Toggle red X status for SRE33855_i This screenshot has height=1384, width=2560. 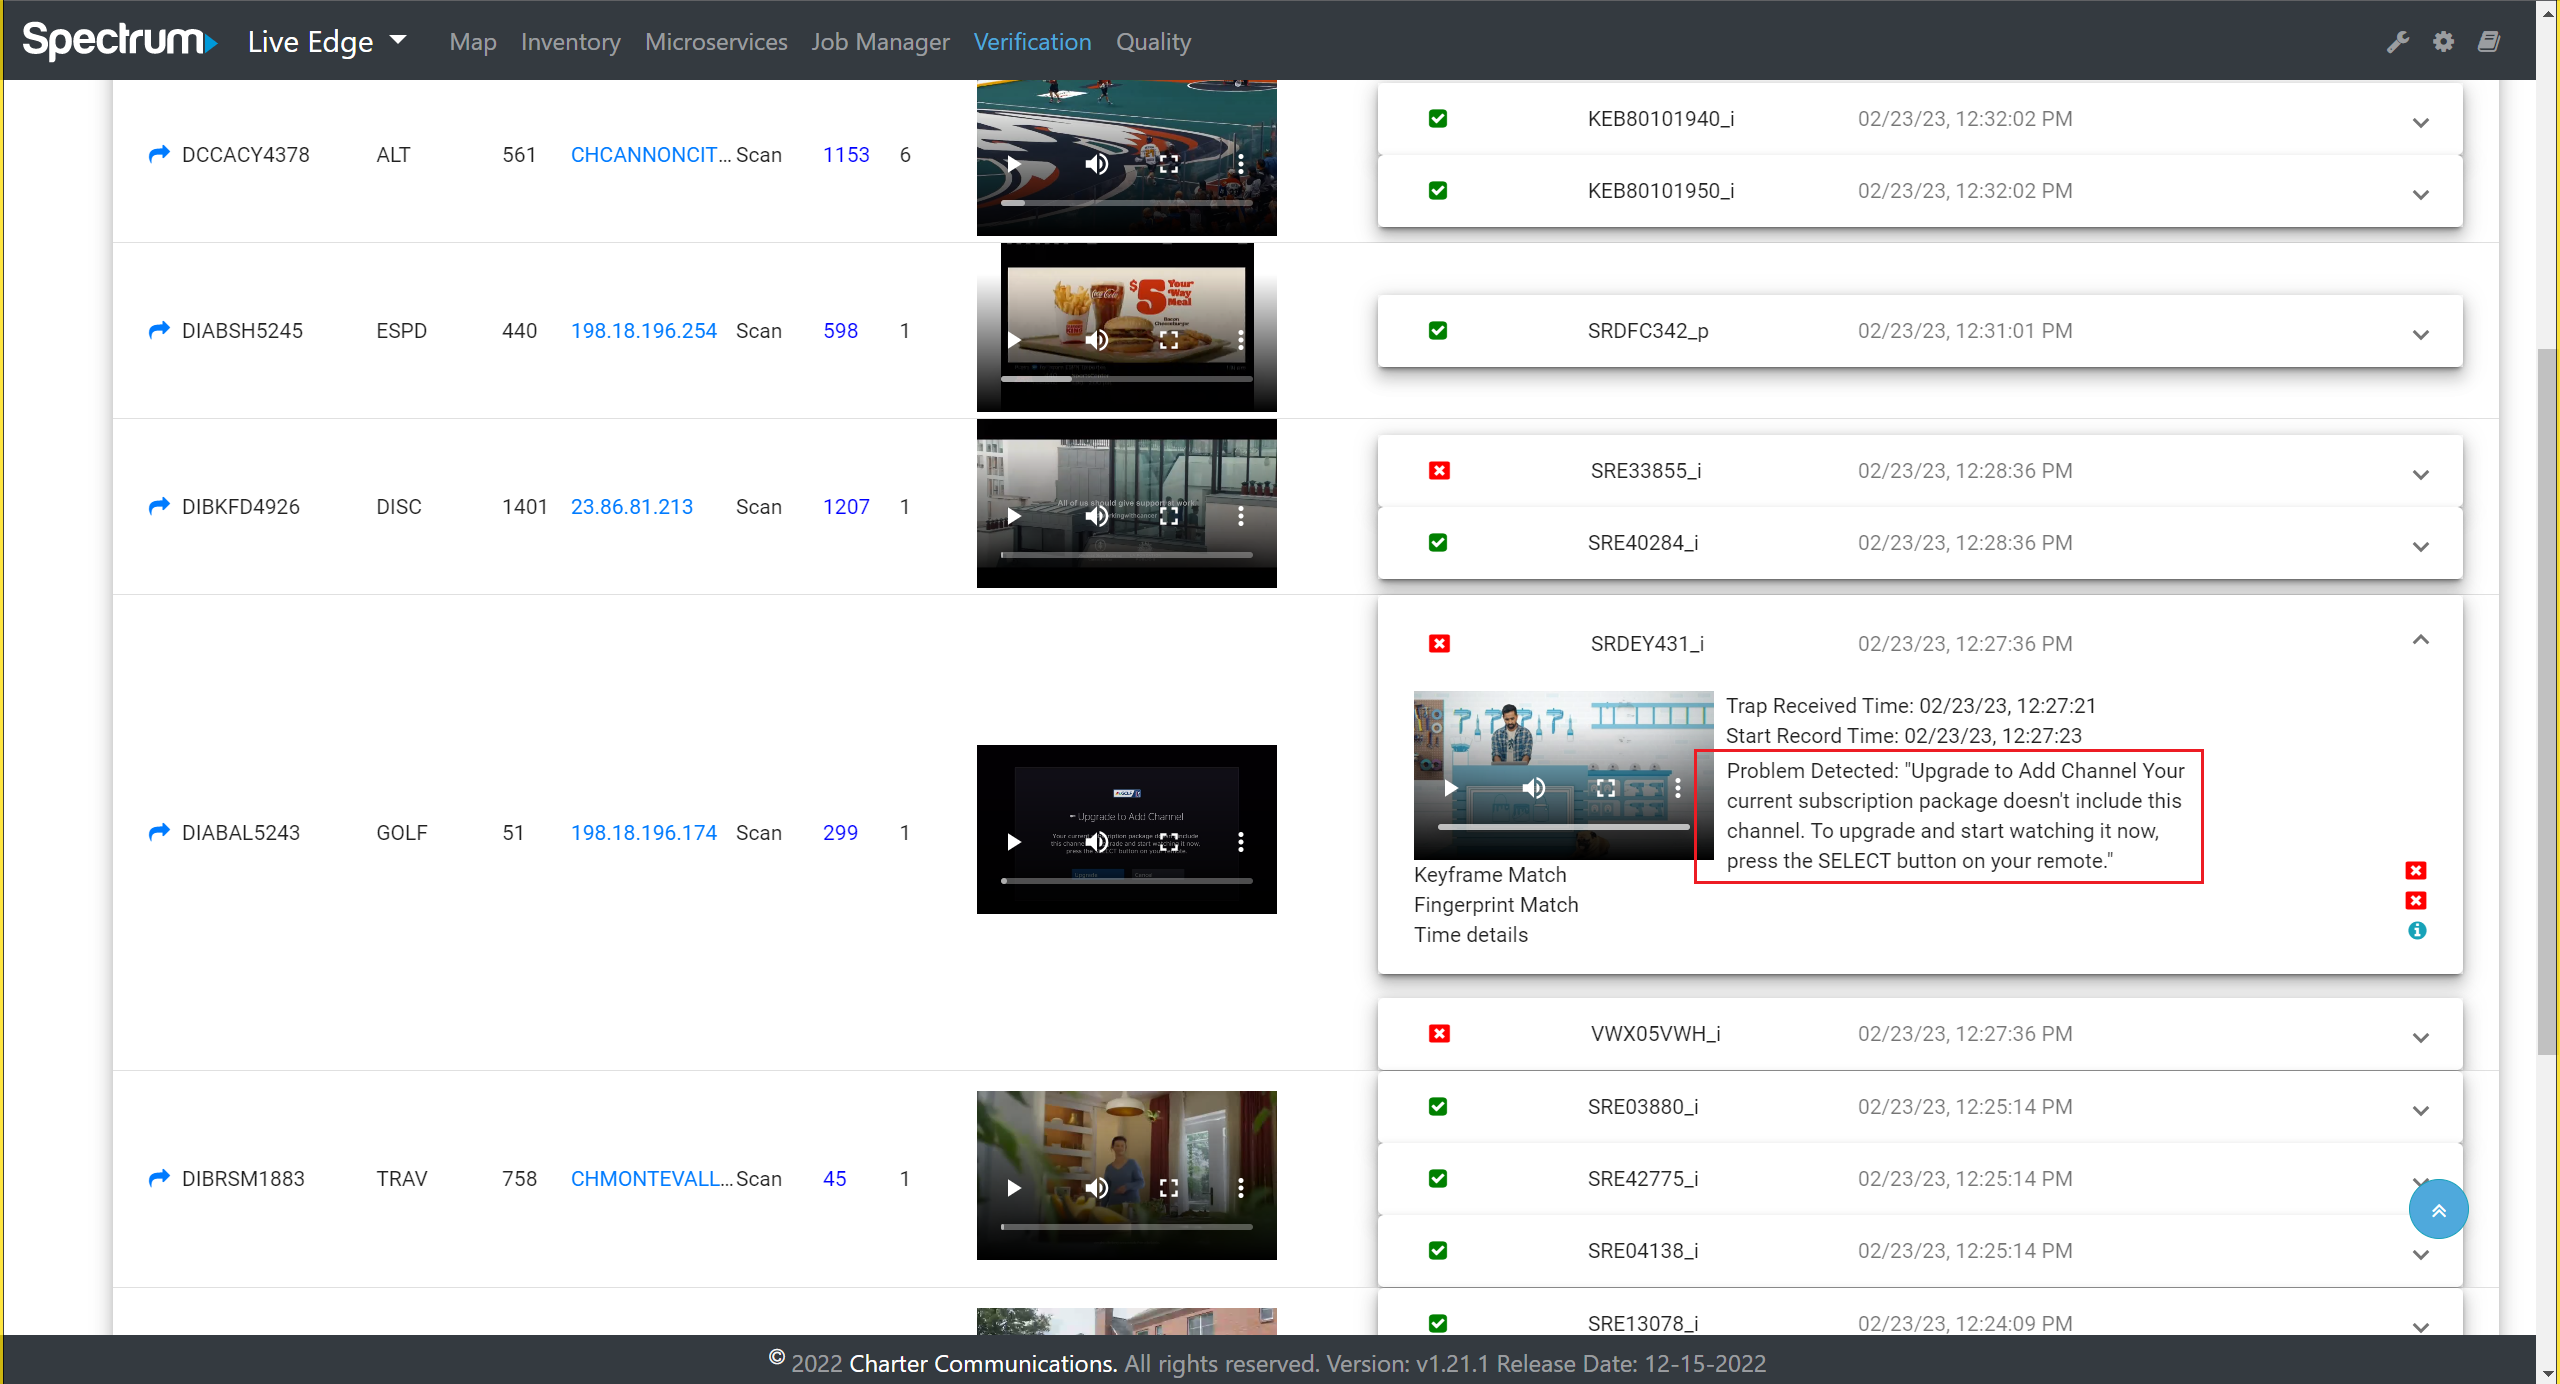point(1439,471)
